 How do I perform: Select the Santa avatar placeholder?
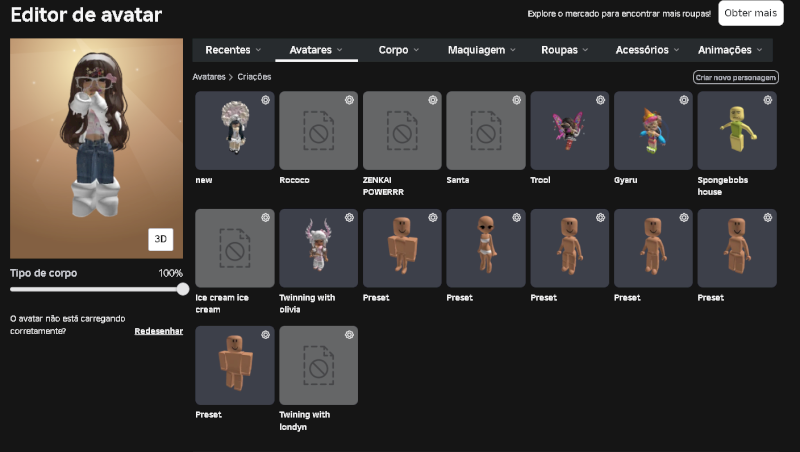pos(486,131)
